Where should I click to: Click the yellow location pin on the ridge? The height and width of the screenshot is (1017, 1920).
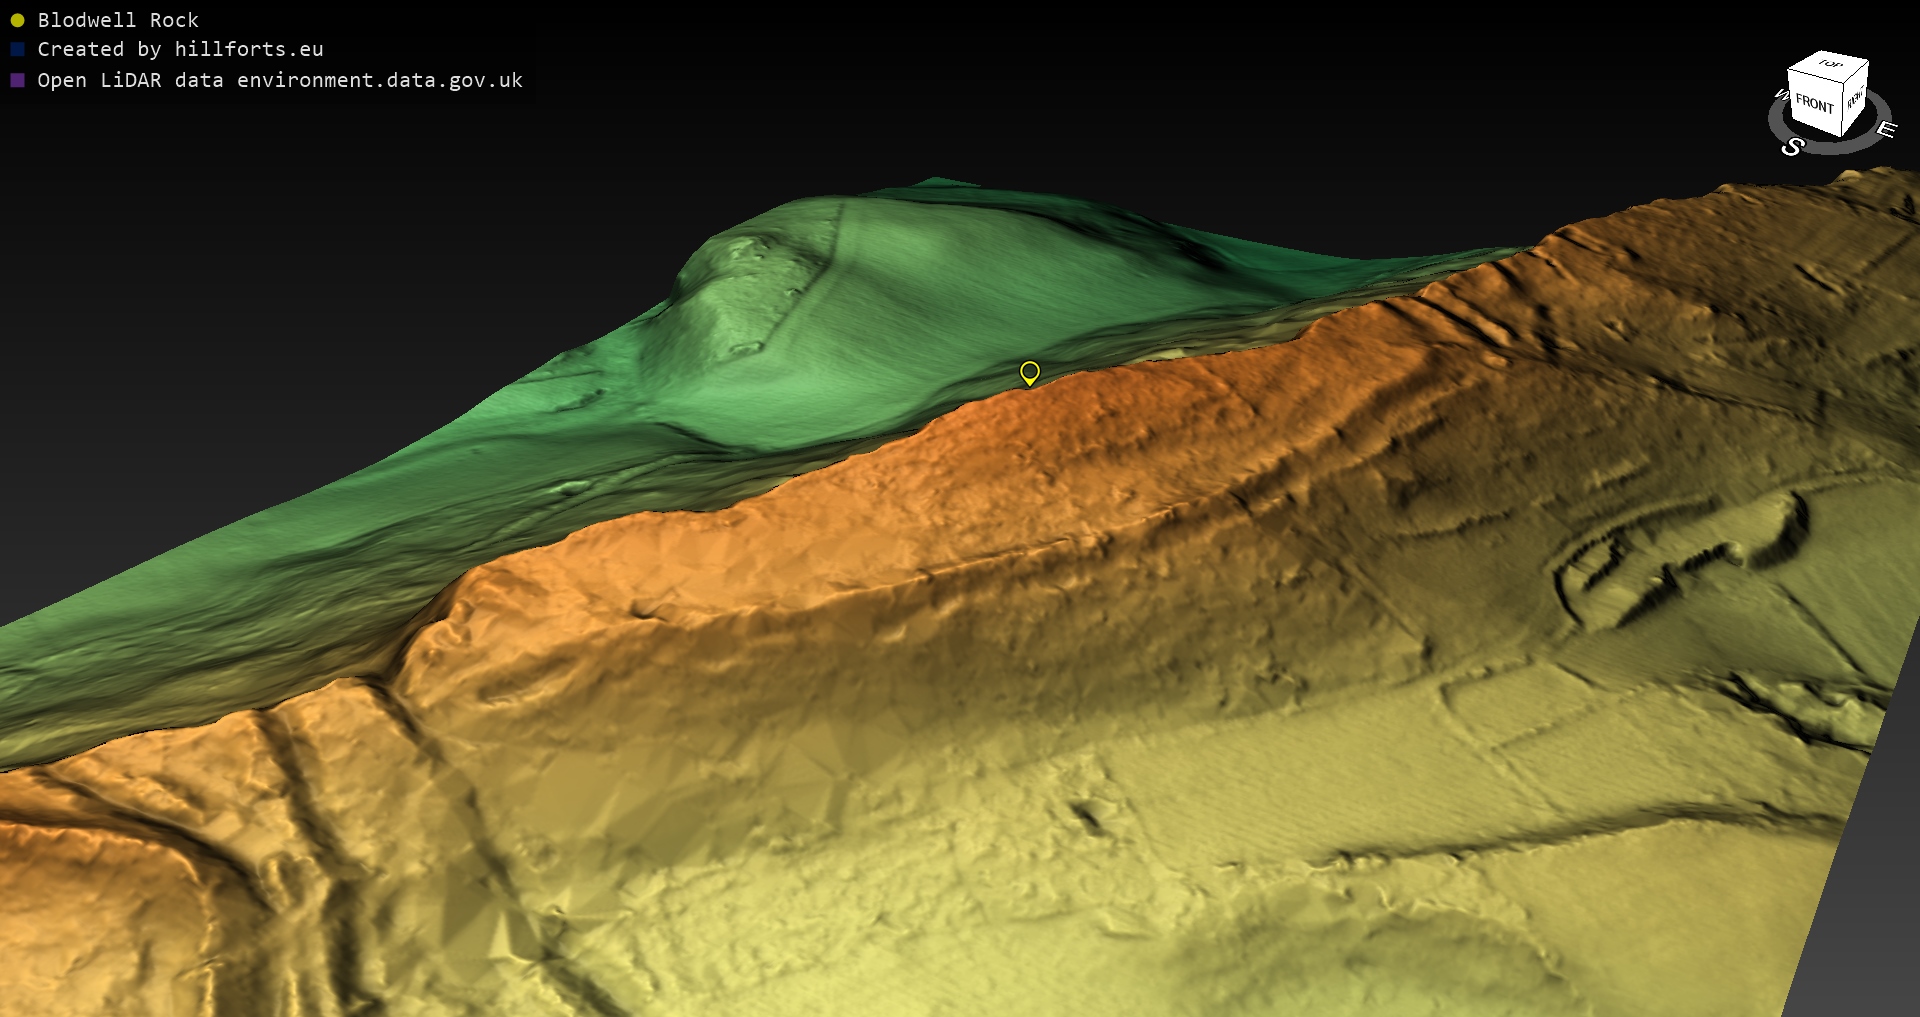click(x=1029, y=372)
